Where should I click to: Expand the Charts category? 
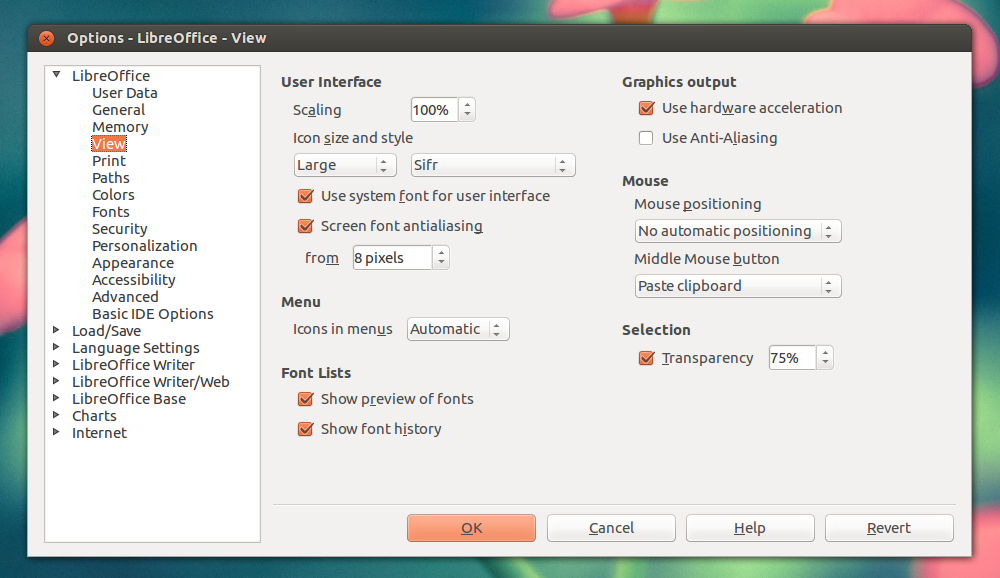57,416
